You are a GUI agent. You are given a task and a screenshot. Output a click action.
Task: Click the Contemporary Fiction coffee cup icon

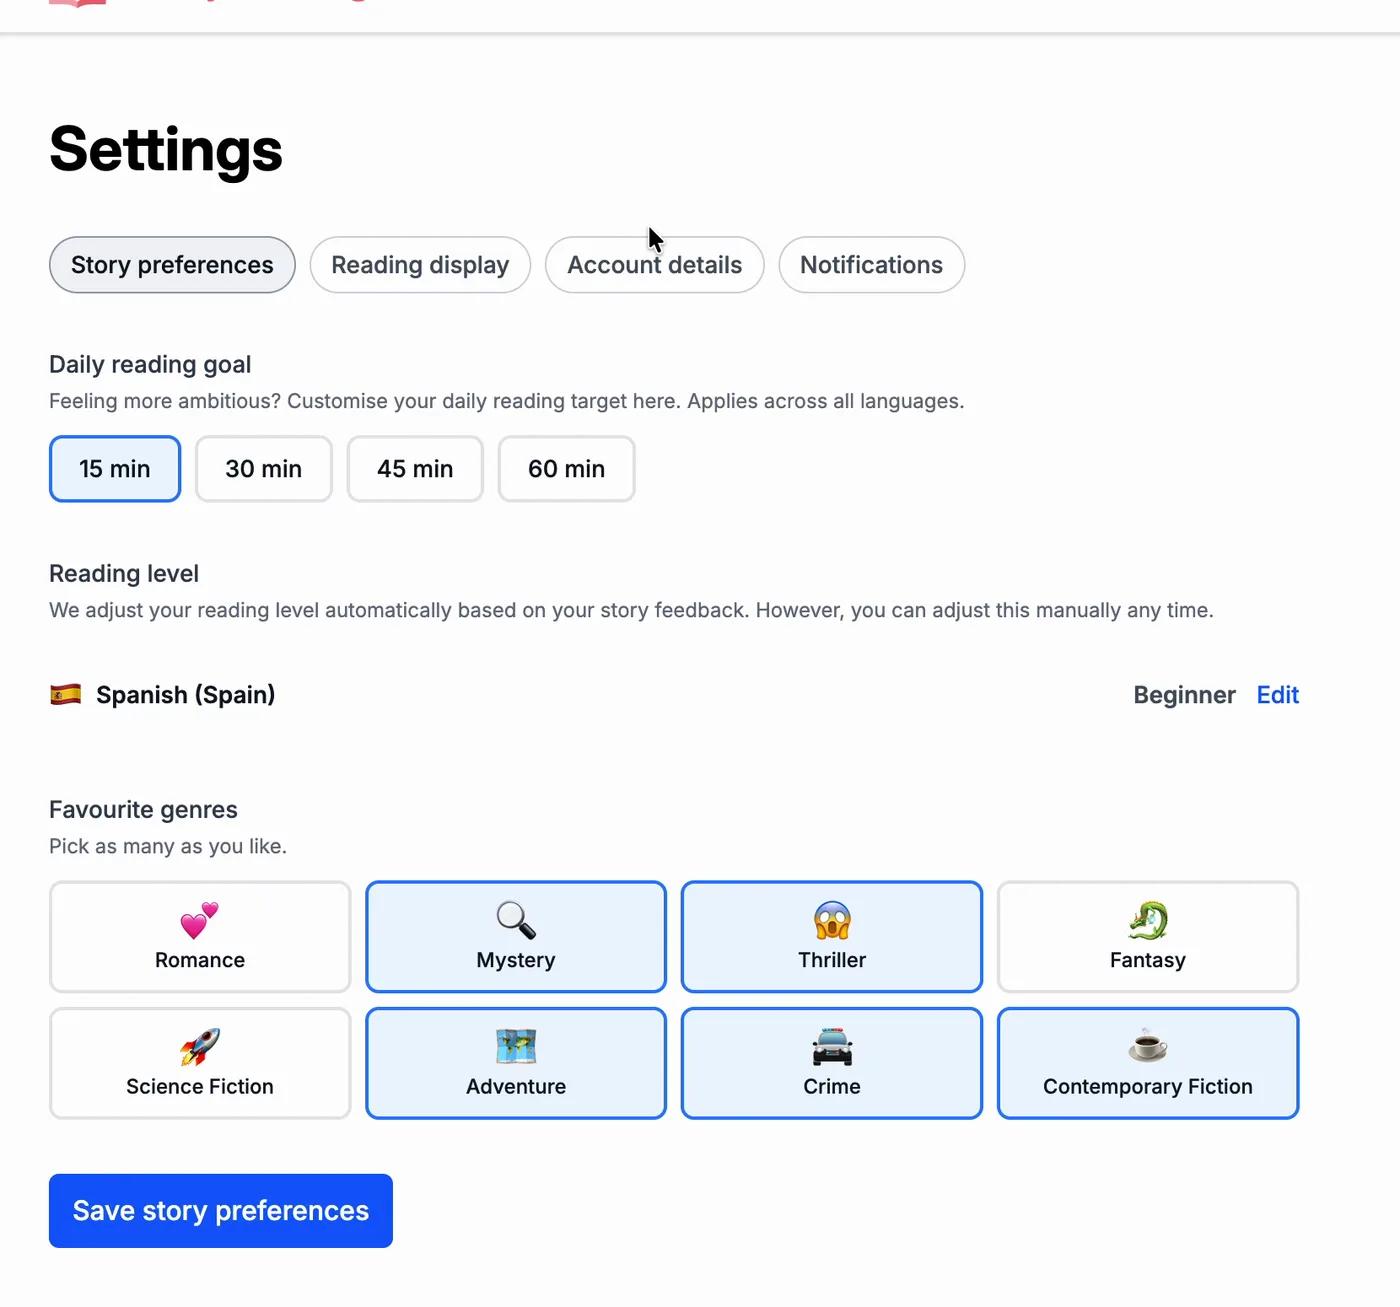coord(1148,1046)
